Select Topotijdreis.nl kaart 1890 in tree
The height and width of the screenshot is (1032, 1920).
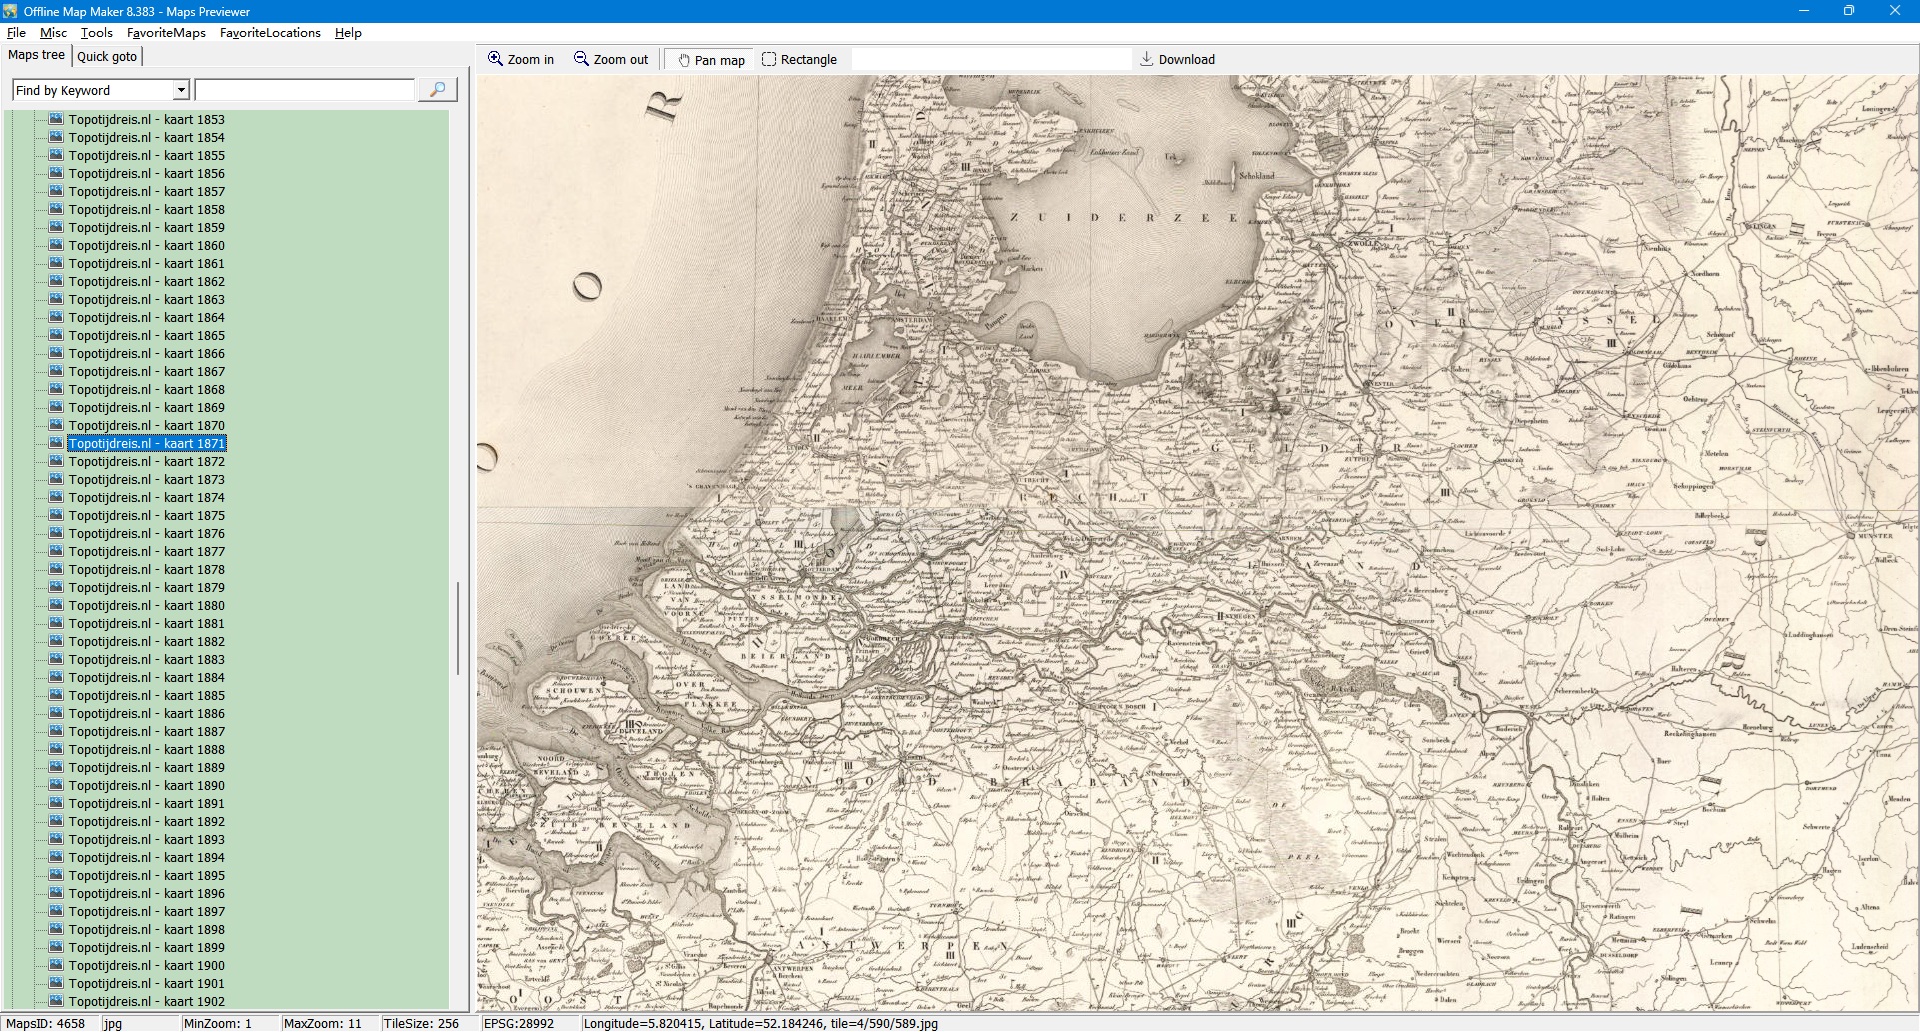[146, 785]
